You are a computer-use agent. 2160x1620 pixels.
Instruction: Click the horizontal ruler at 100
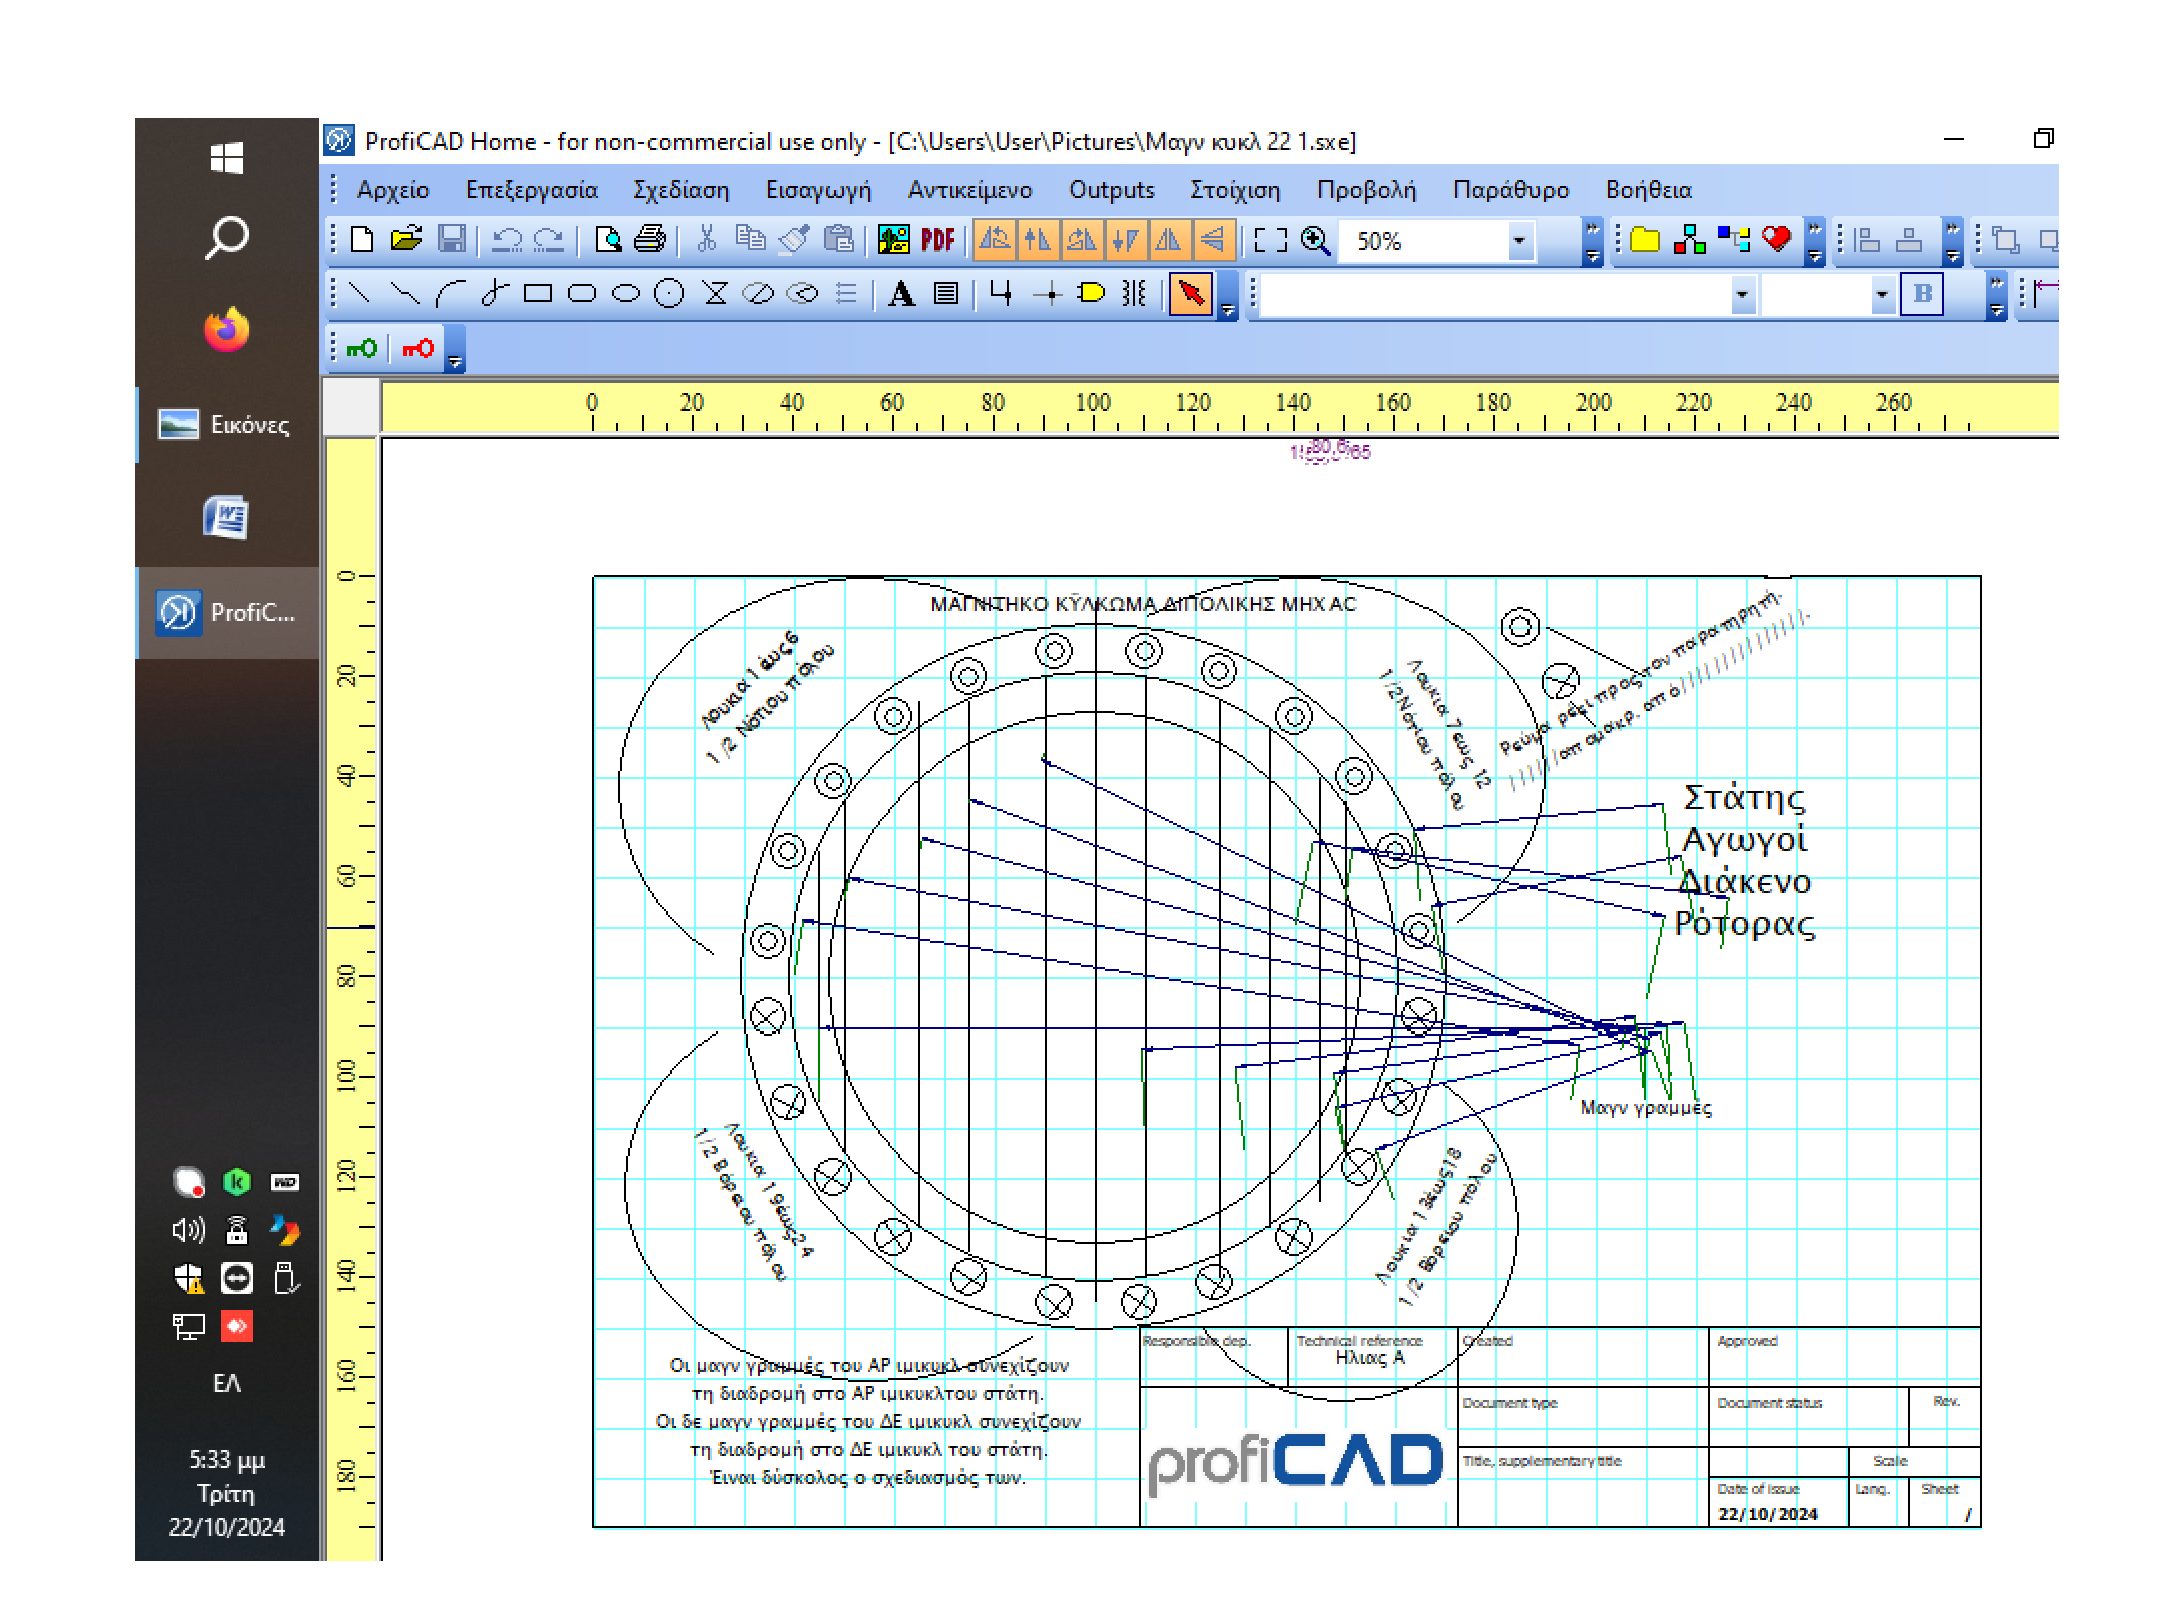pyautogui.click(x=1093, y=410)
